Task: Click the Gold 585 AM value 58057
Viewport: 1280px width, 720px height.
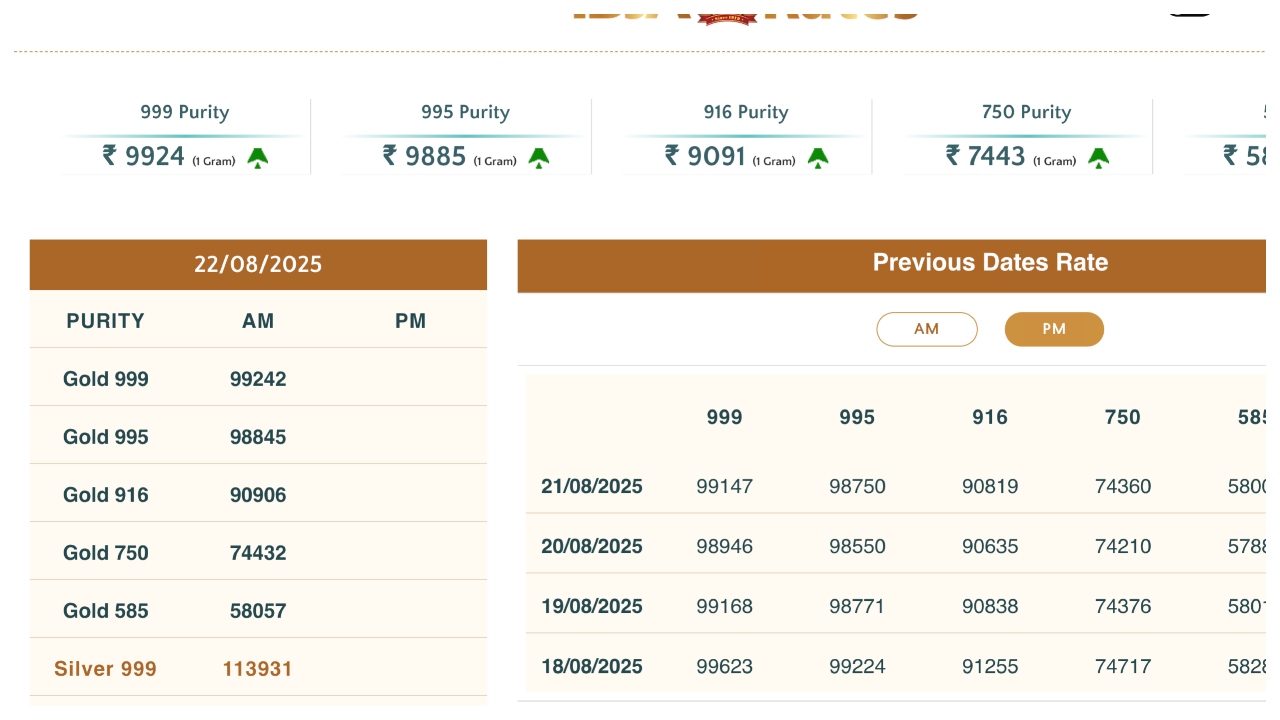Action: pyautogui.click(x=258, y=611)
